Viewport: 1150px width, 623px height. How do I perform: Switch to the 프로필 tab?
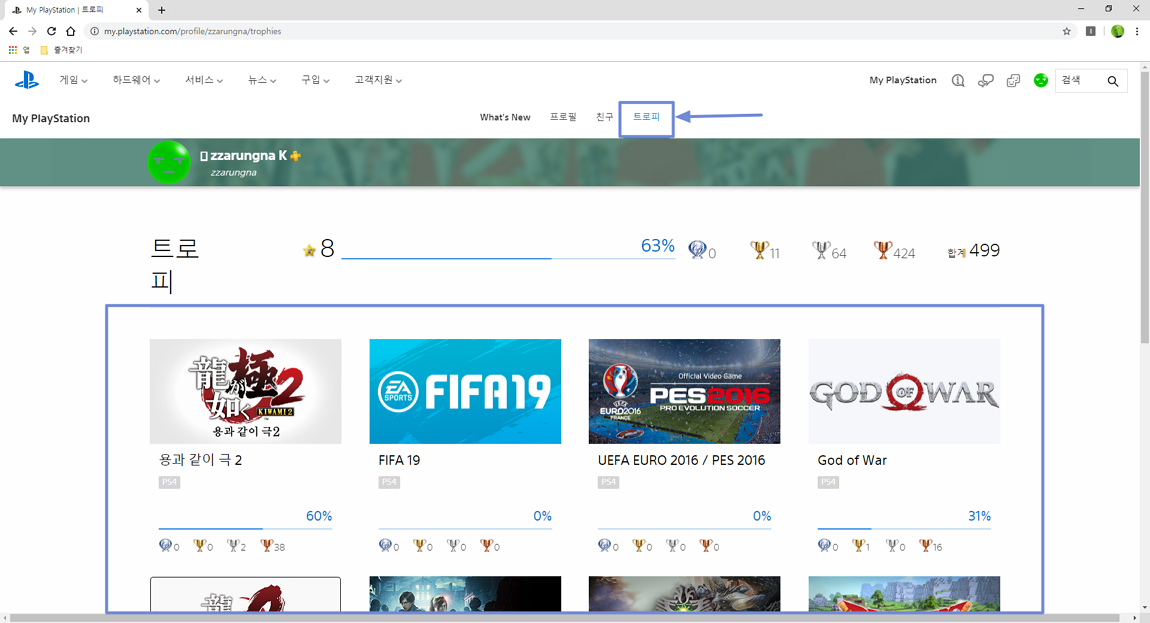[x=563, y=117]
